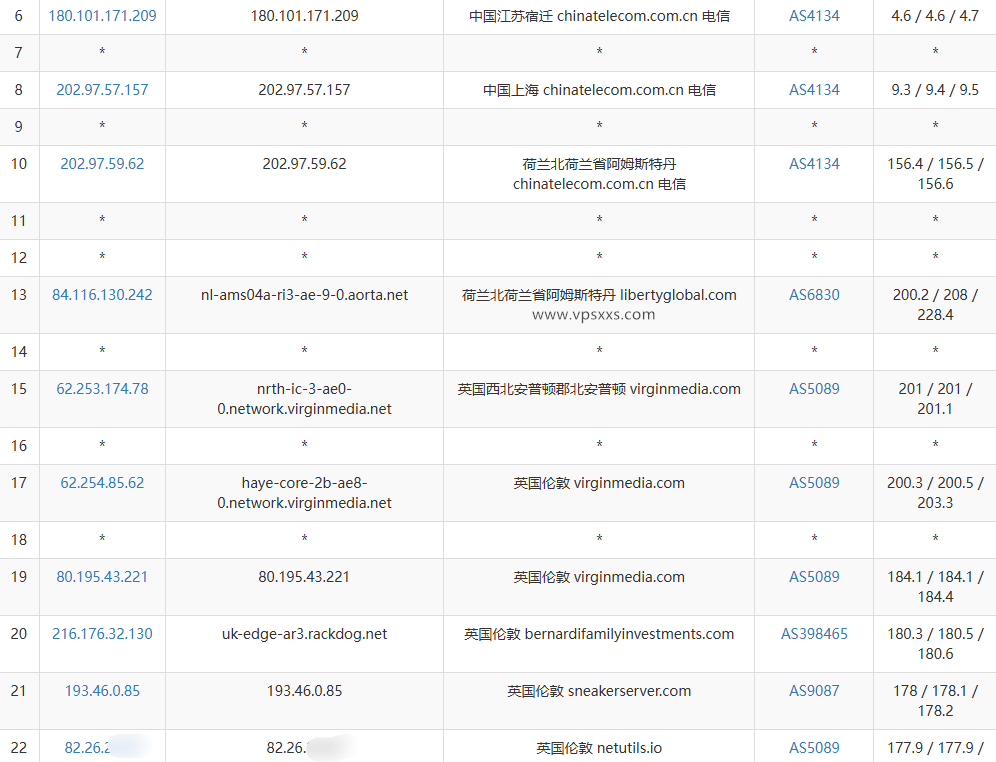
Task: Open IP link 80.195.43.221
Action: [x=102, y=577]
